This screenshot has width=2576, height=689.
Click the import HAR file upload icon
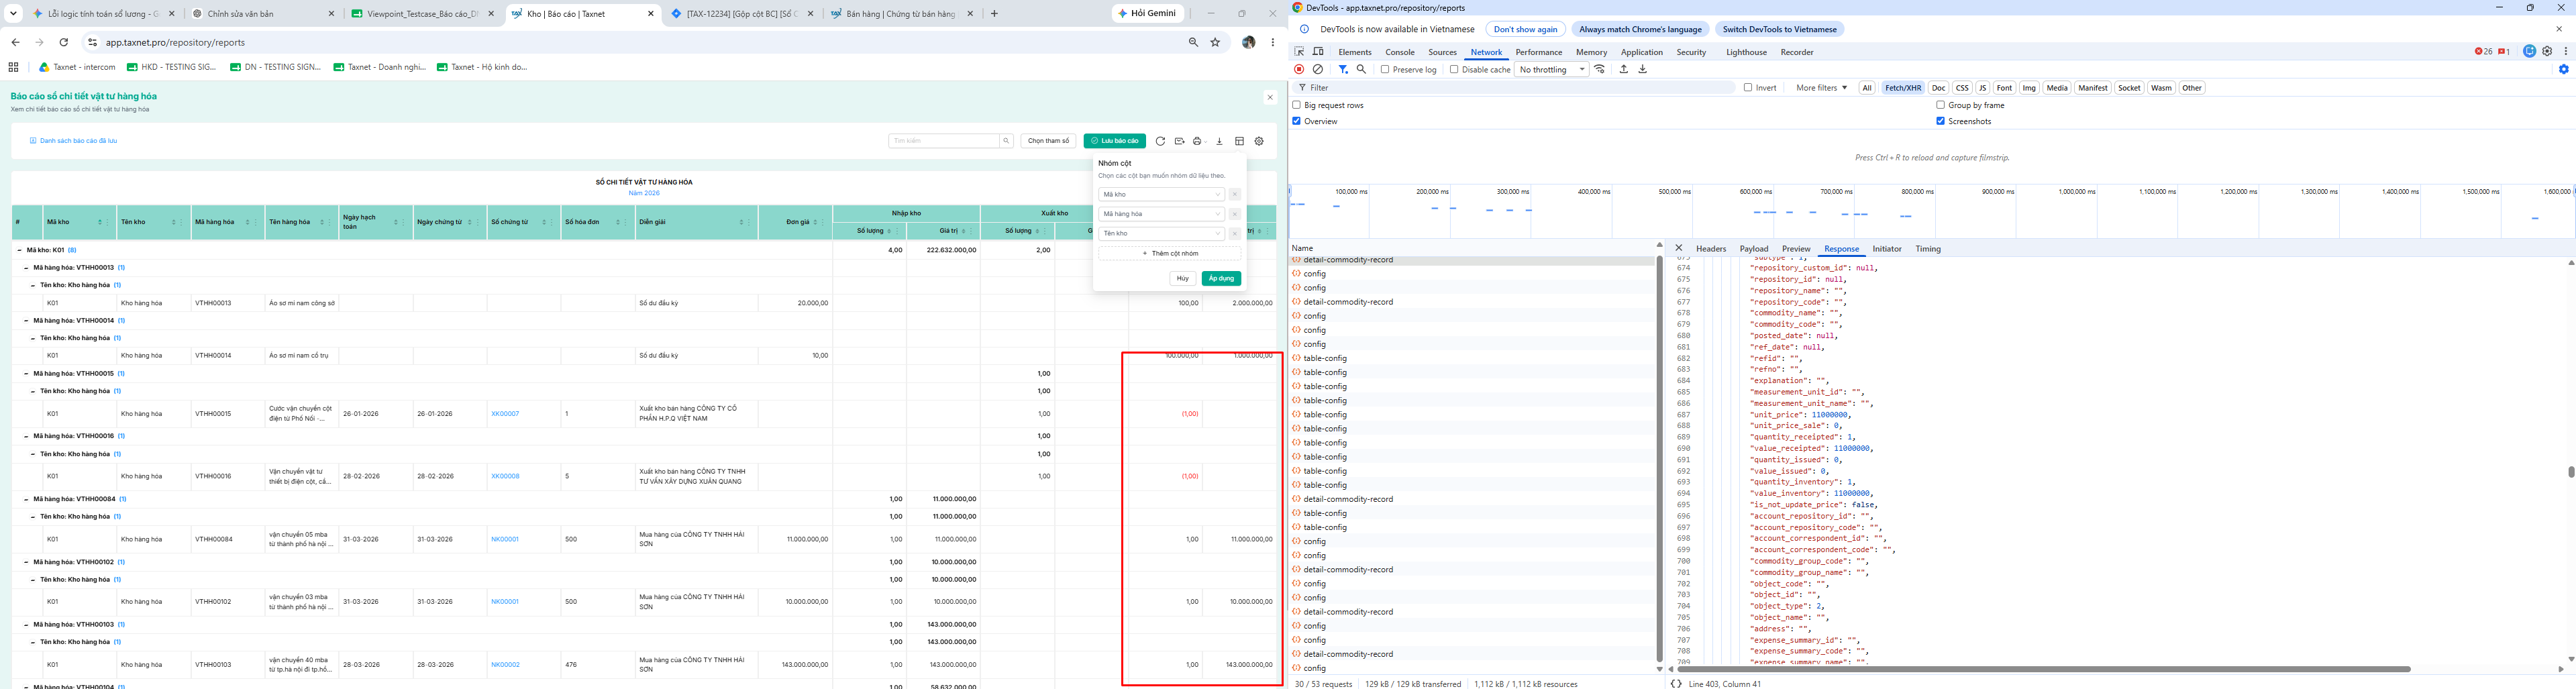click(1624, 69)
